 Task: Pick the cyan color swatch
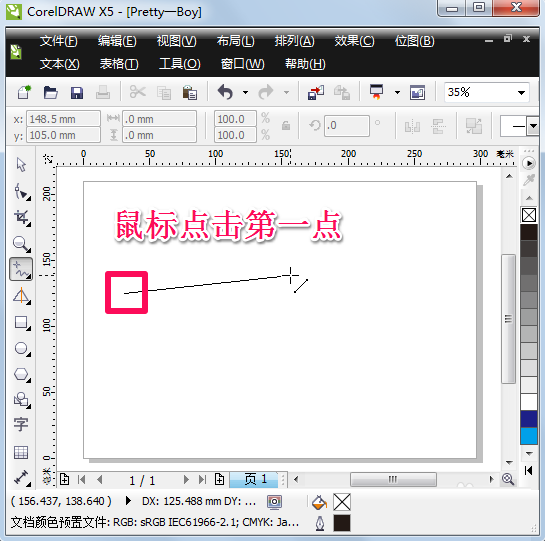click(x=529, y=436)
